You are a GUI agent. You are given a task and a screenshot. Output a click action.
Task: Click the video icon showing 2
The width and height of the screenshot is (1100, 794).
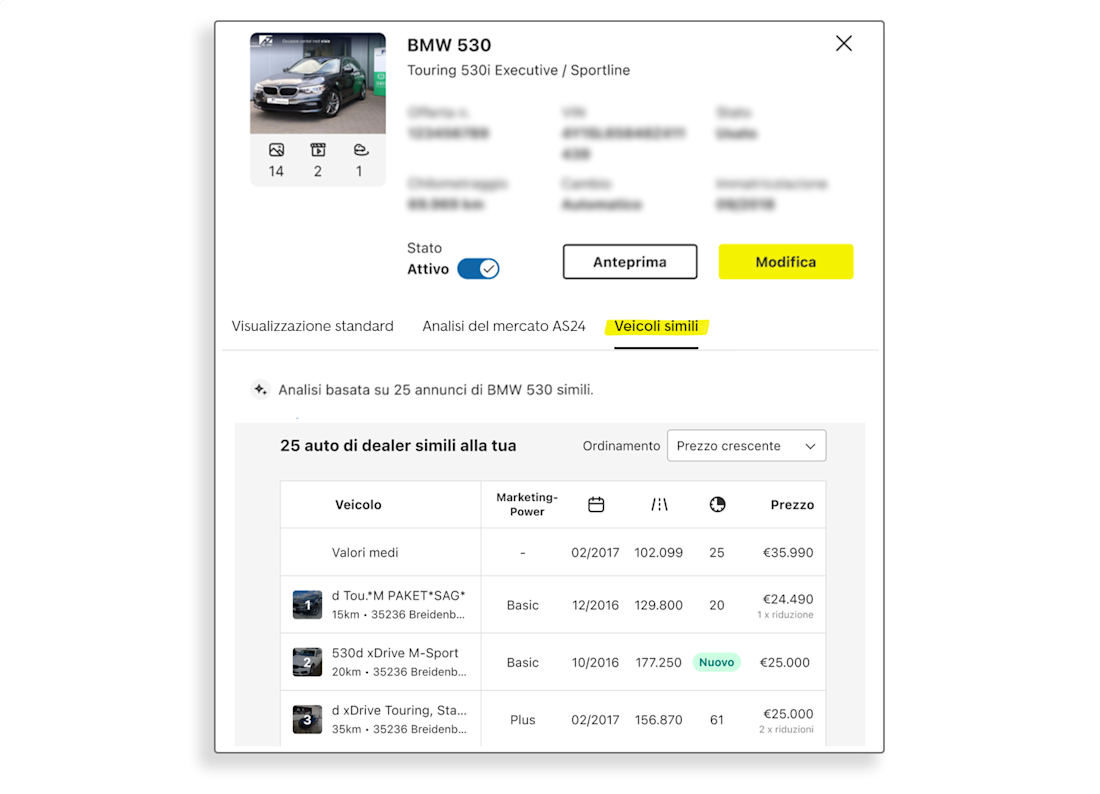coord(318,150)
